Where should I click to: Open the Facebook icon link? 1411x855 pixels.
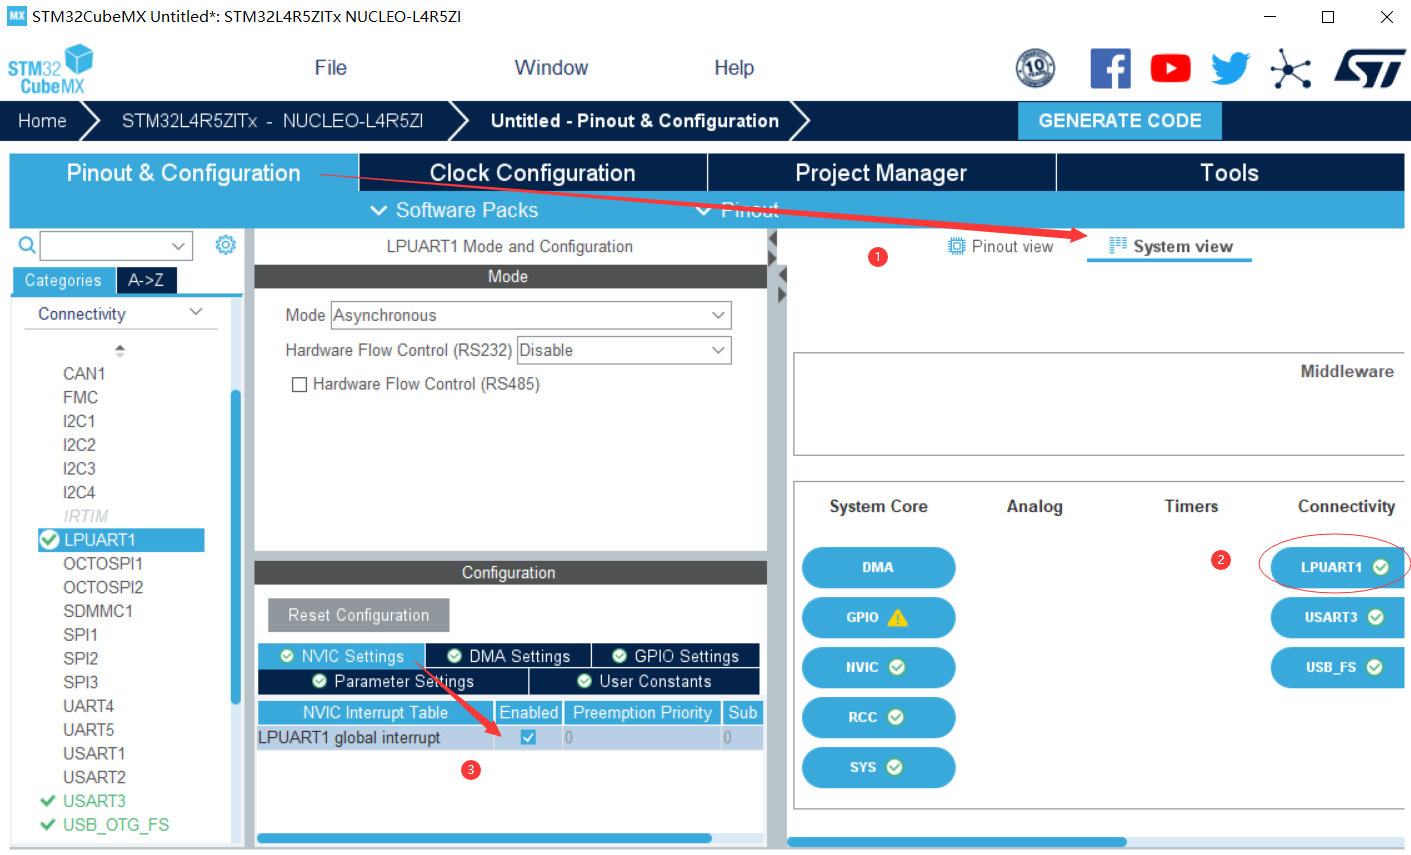(1110, 68)
